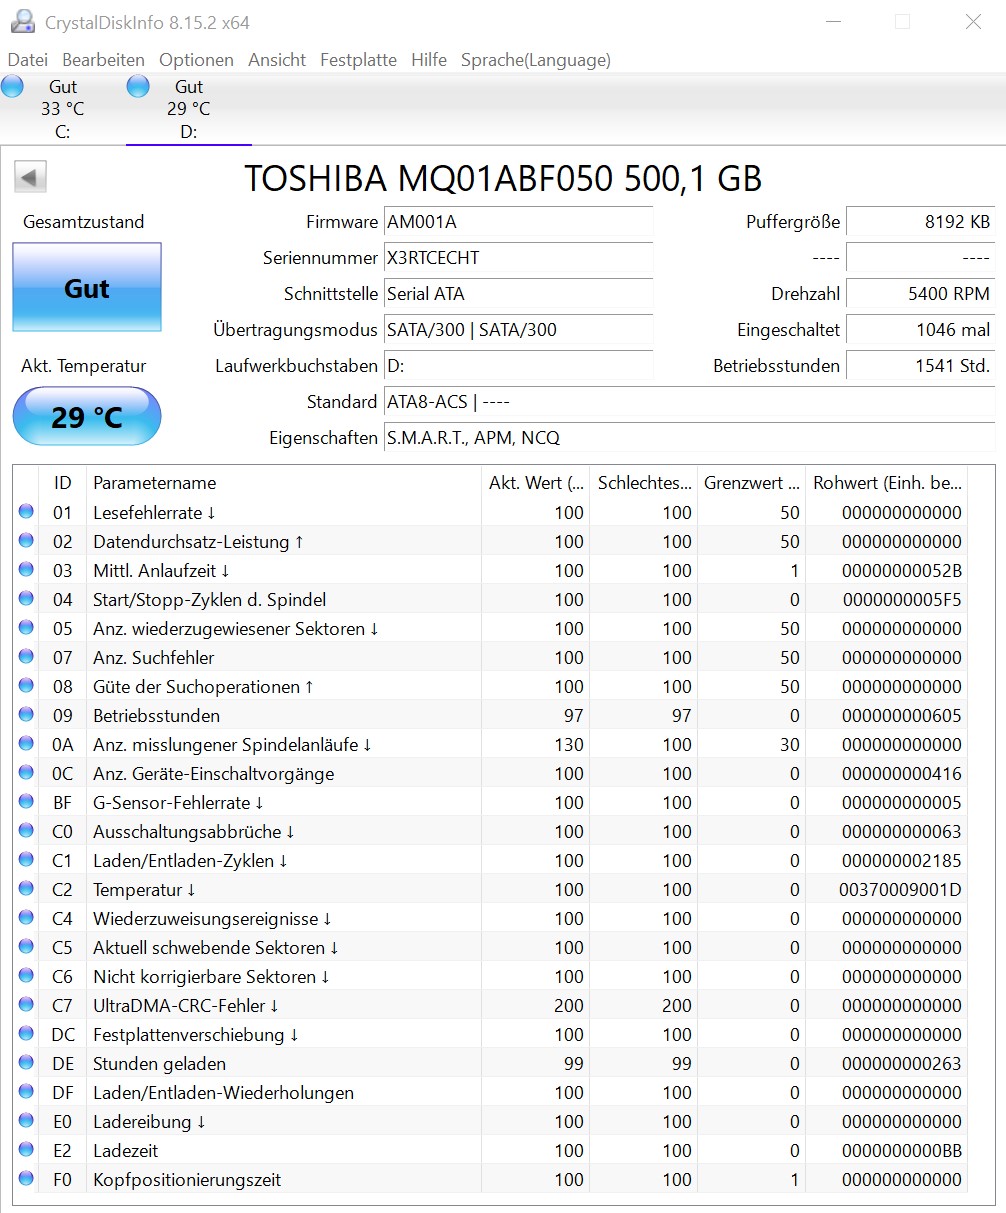
Task: Click the Gut overall health status button
Action: pyautogui.click(x=87, y=288)
